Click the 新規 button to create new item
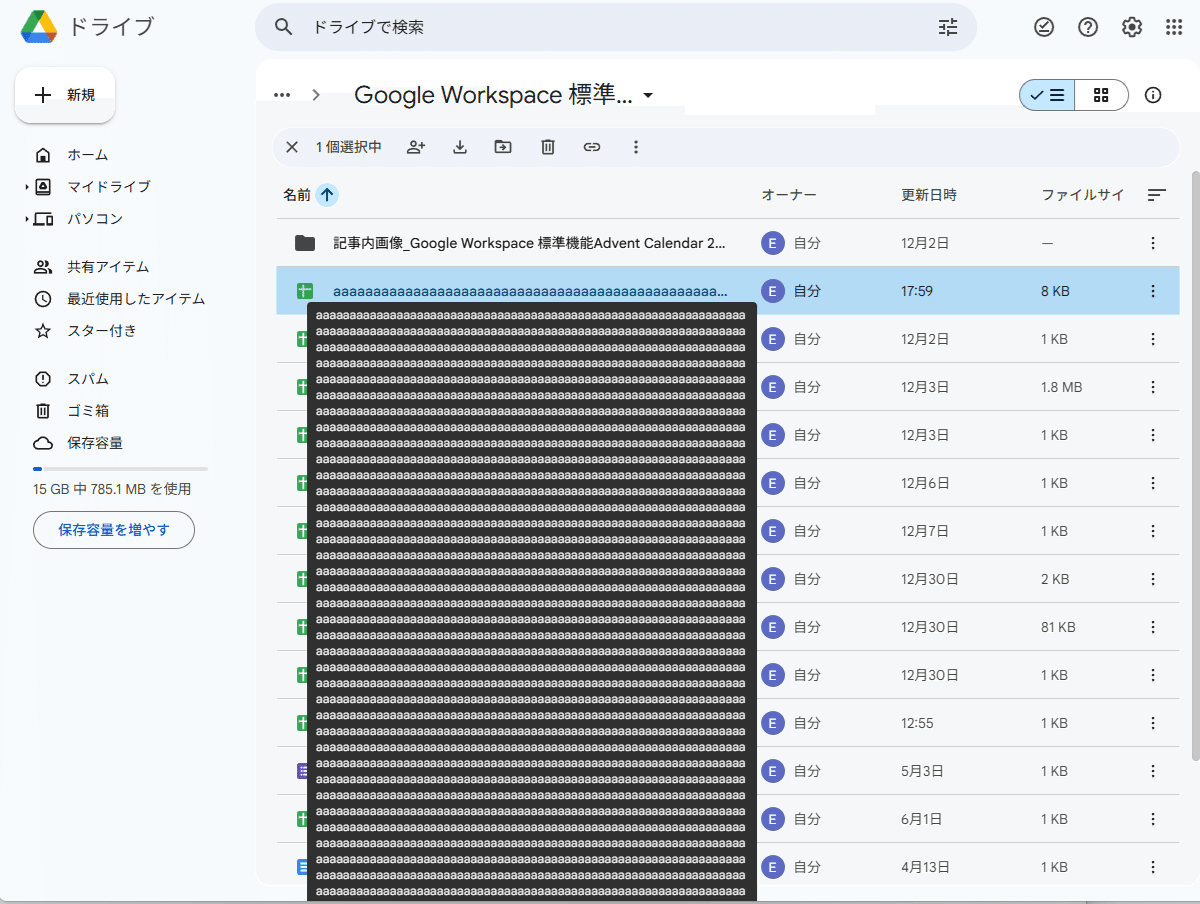The width and height of the screenshot is (1200, 904). pos(64,94)
